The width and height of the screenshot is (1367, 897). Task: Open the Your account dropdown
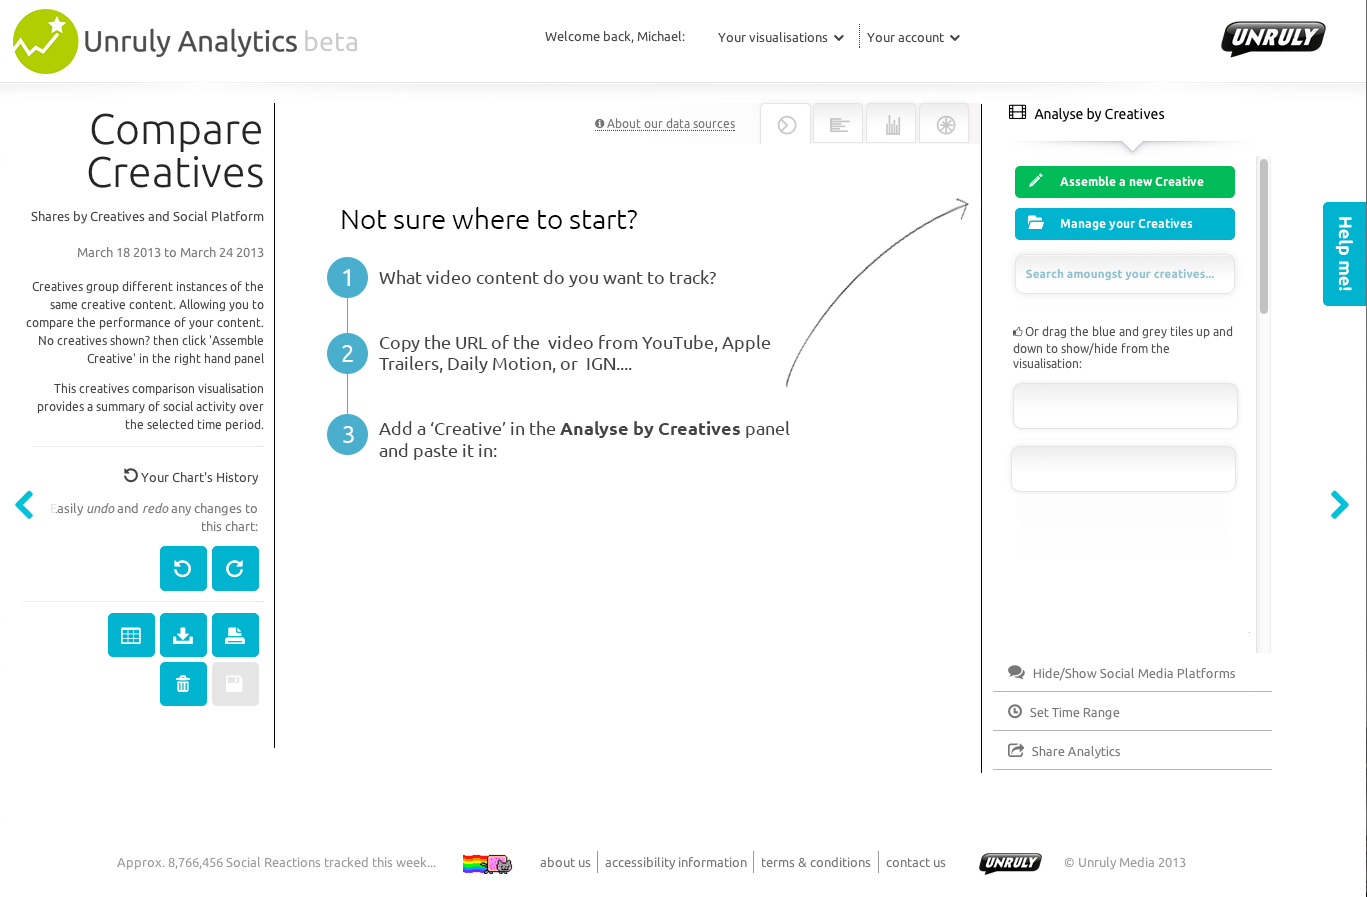pyautogui.click(x=913, y=38)
